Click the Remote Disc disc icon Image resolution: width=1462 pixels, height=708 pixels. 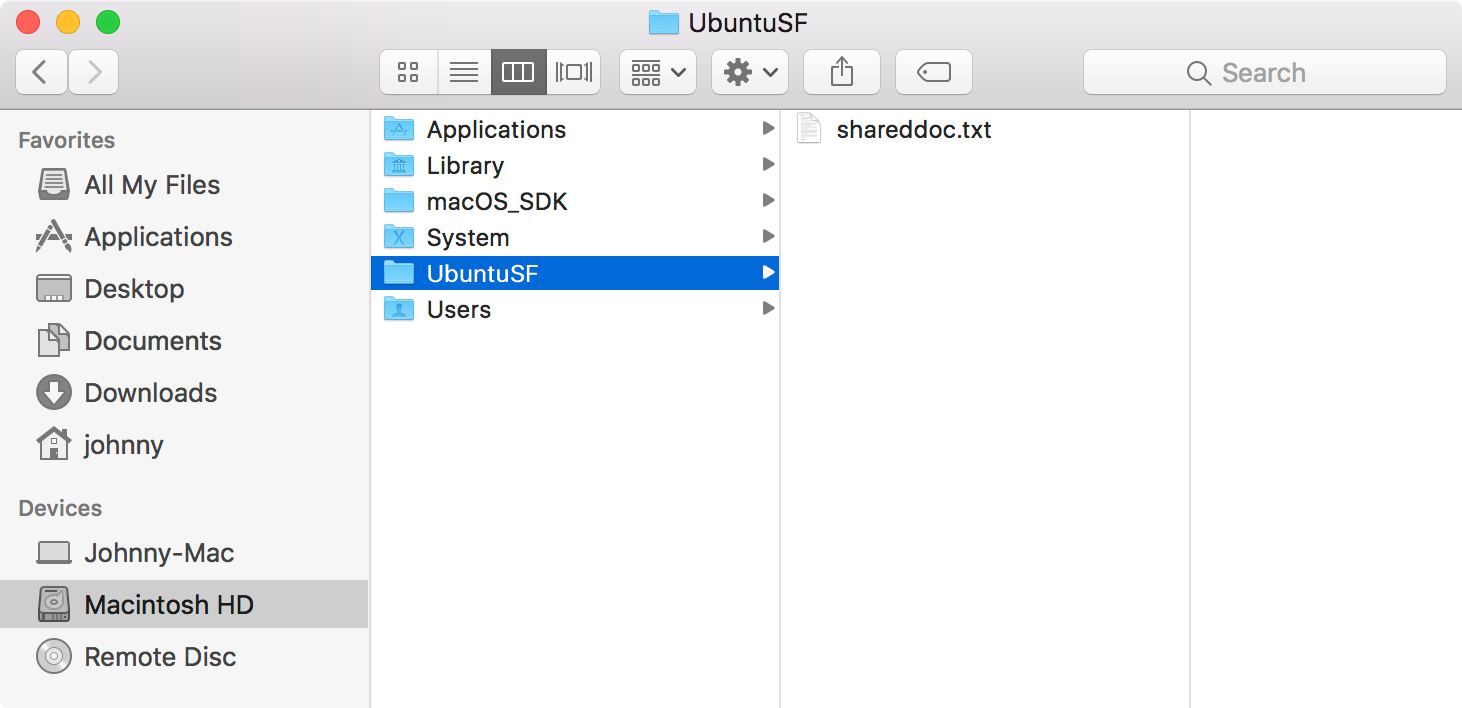click(x=54, y=657)
